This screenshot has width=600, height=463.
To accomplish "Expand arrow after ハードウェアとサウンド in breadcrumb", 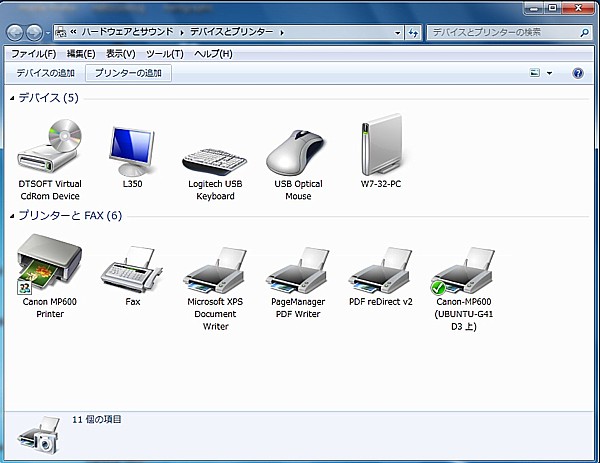I will point(182,33).
